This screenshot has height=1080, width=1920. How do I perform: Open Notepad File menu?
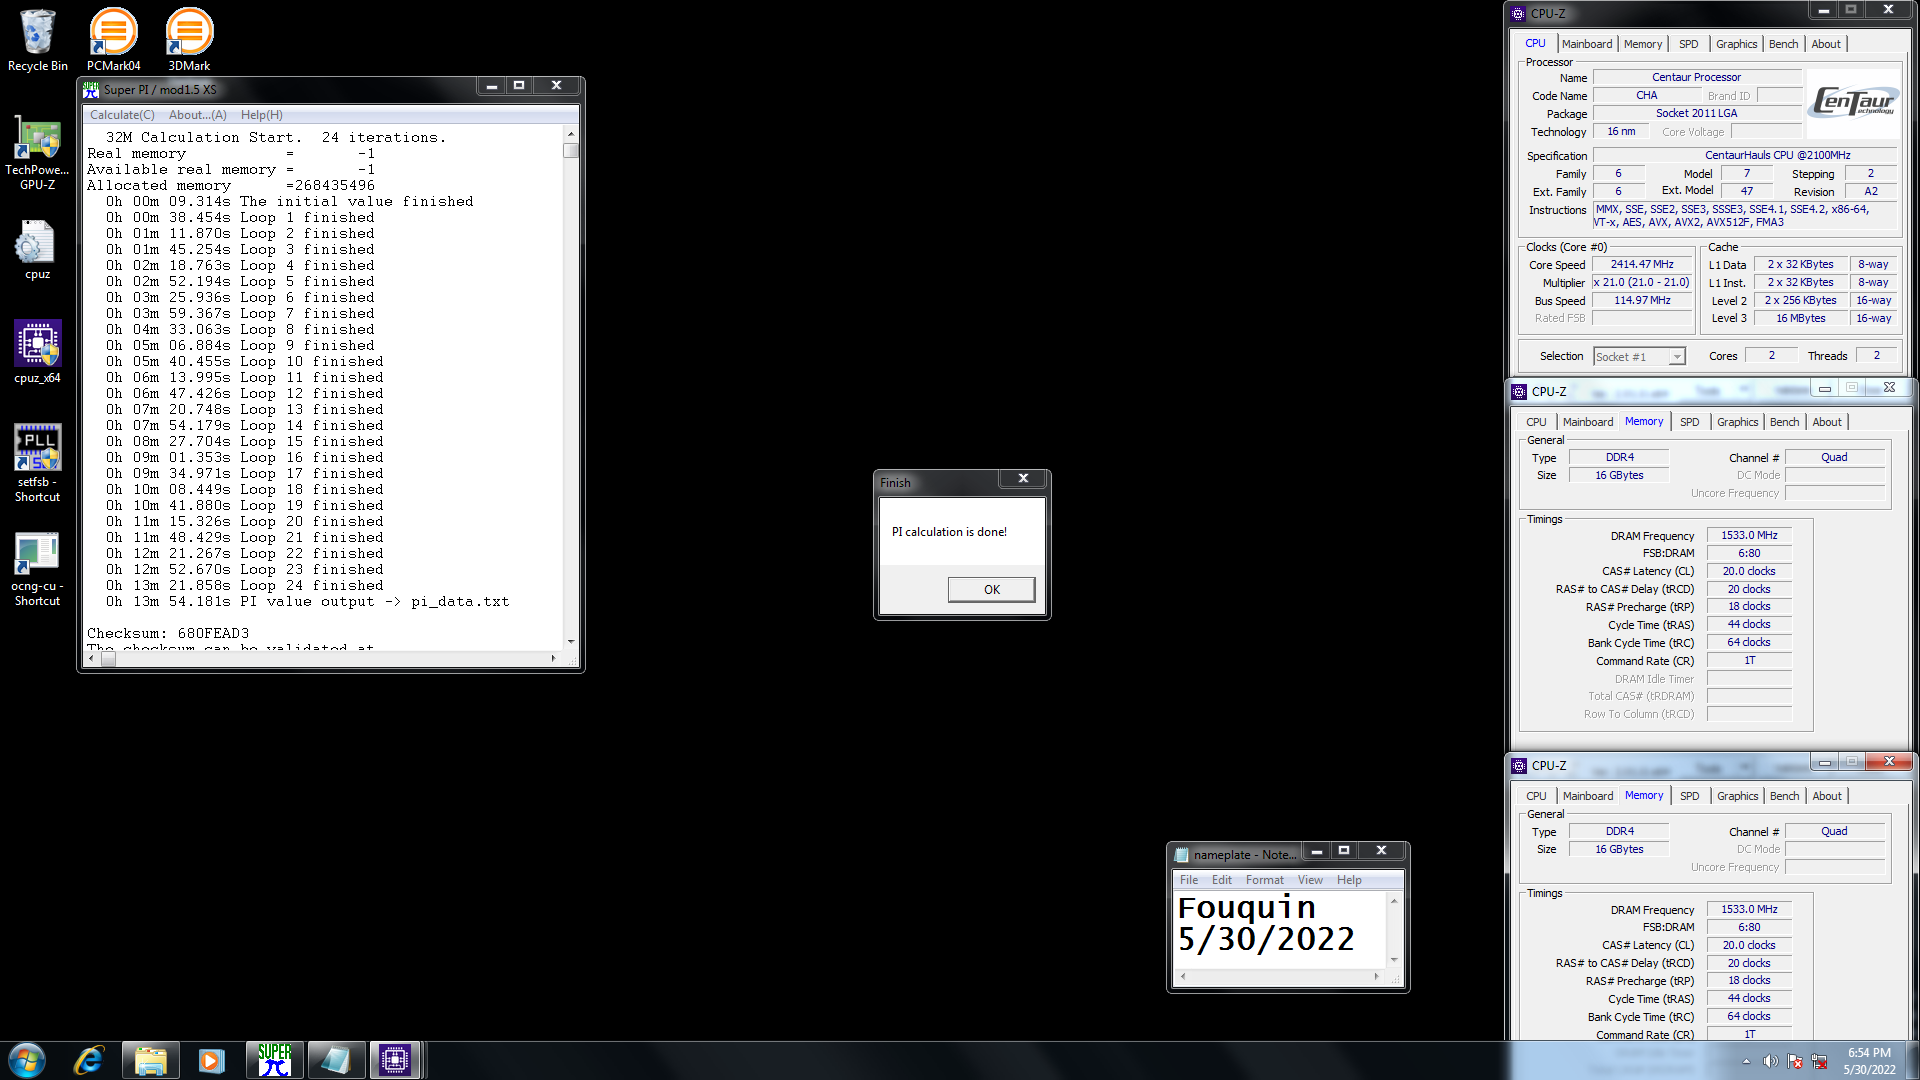tap(1189, 880)
